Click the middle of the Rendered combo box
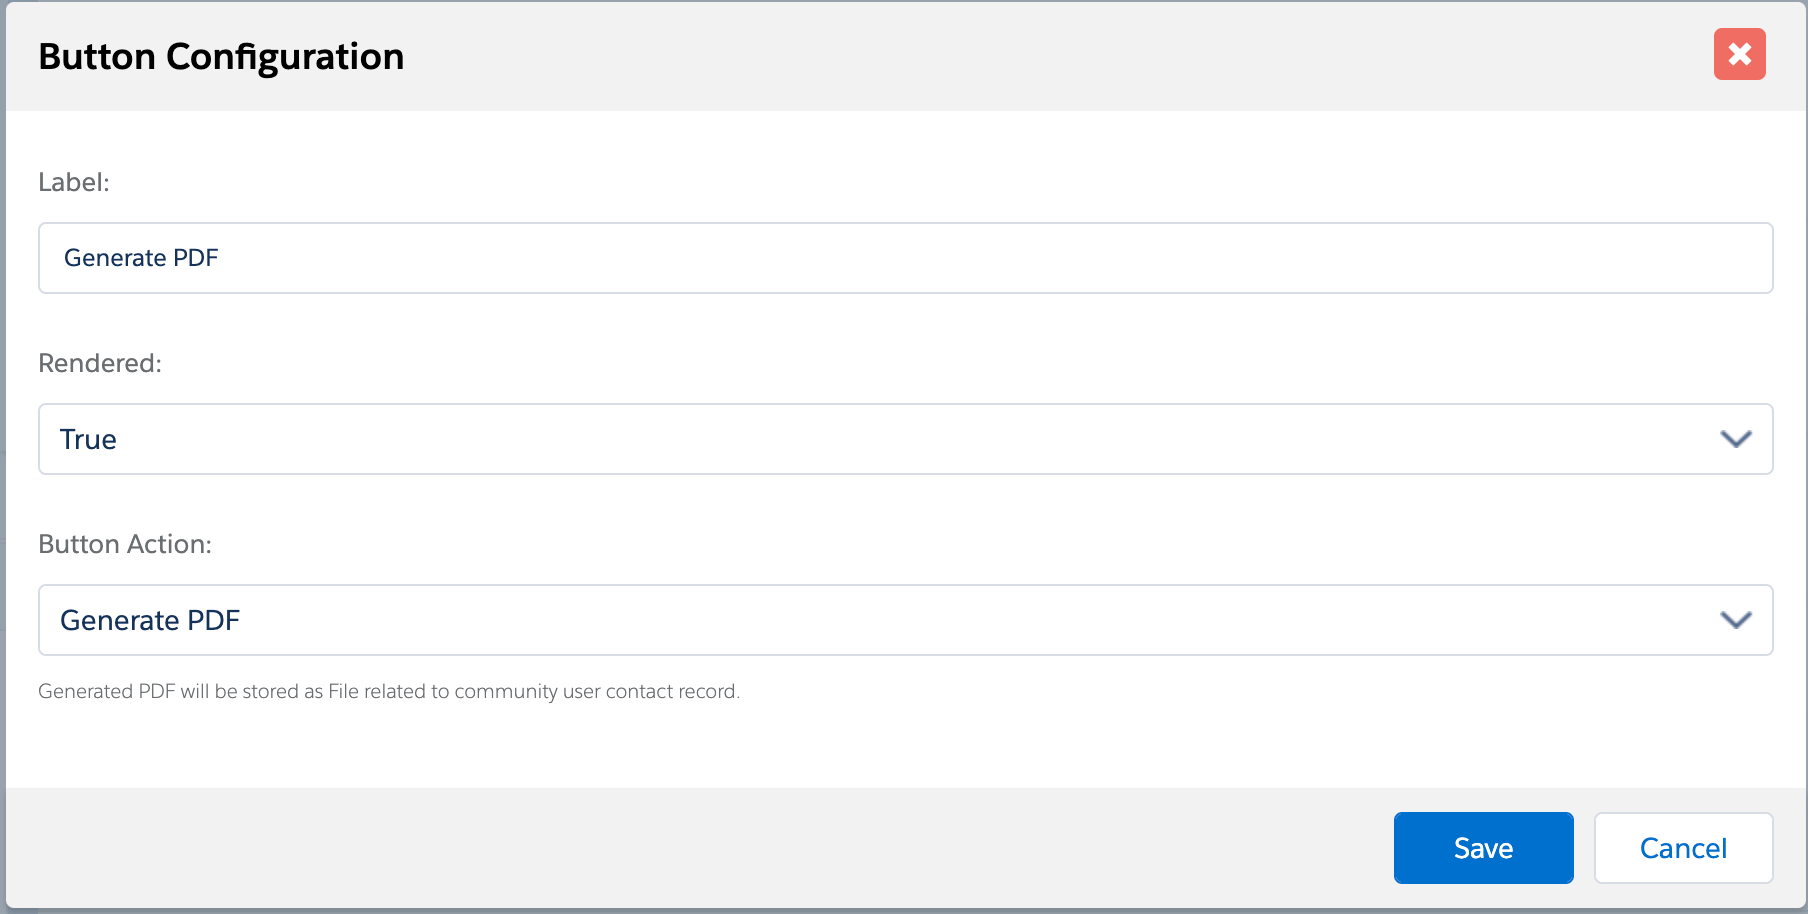This screenshot has height=914, width=1808. (905, 439)
